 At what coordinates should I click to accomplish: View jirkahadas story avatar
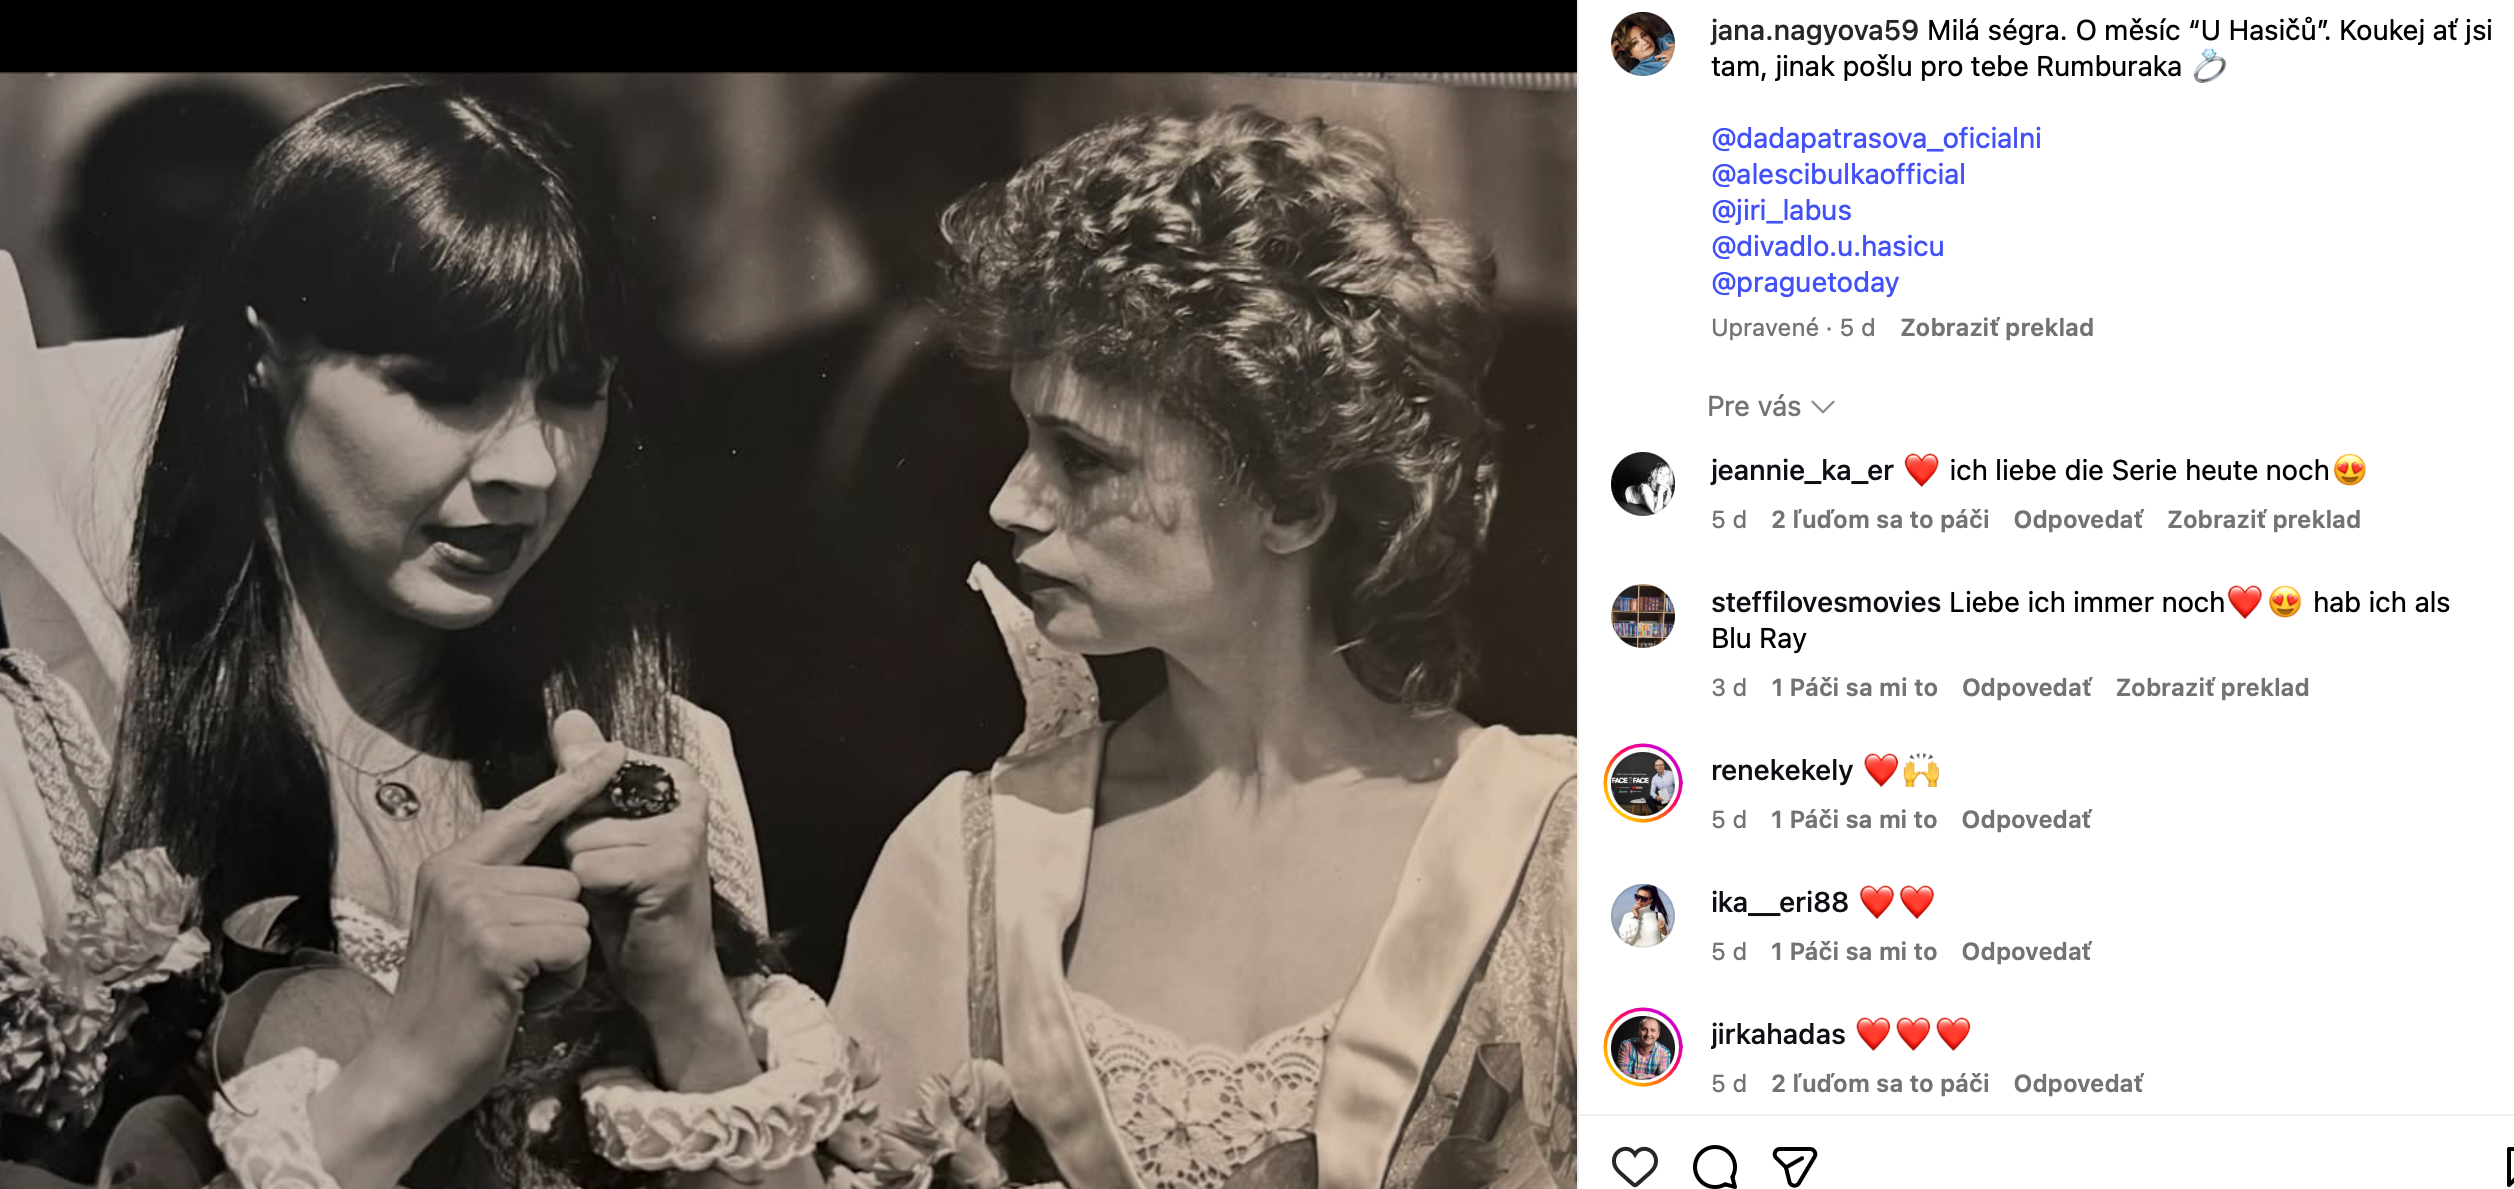(1642, 1047)
